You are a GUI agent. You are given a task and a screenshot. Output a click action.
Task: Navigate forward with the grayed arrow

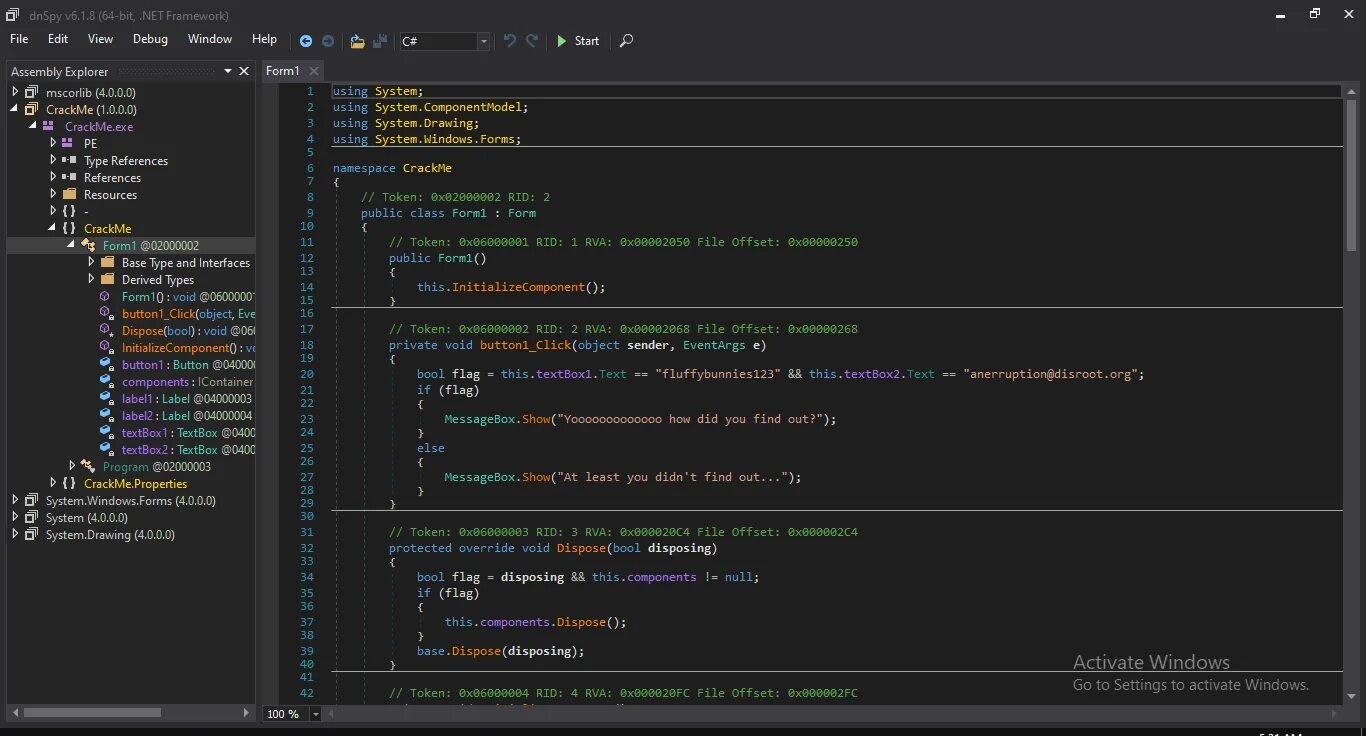327,41
